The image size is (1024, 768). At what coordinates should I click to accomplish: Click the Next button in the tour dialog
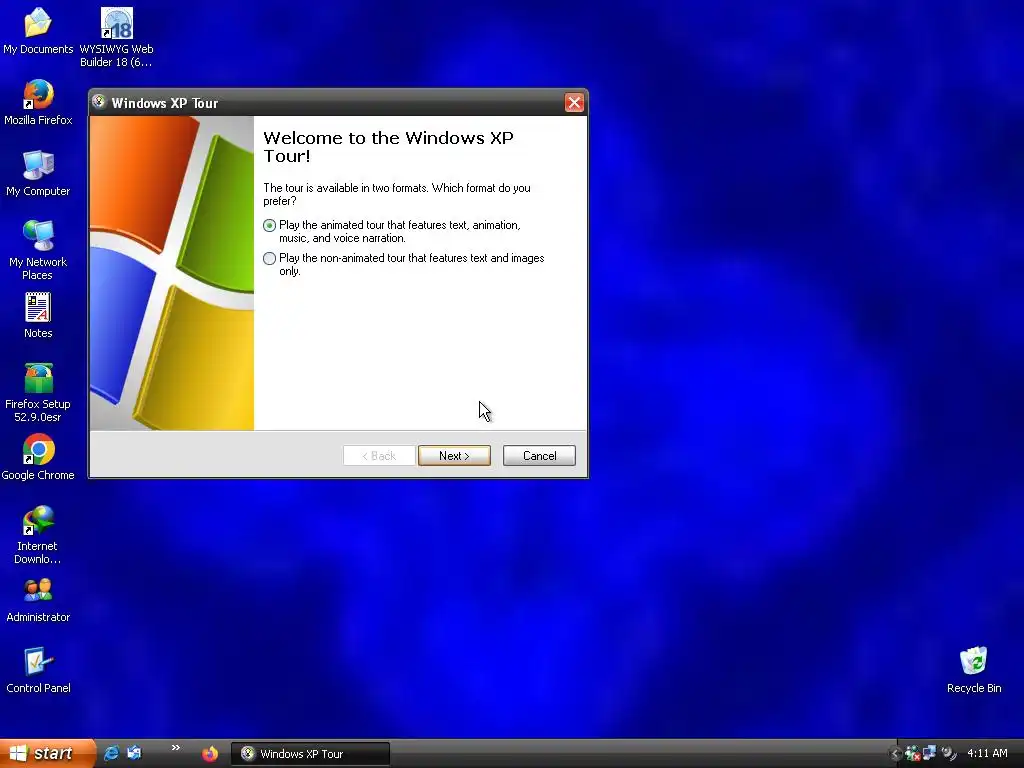coord(454,456)
